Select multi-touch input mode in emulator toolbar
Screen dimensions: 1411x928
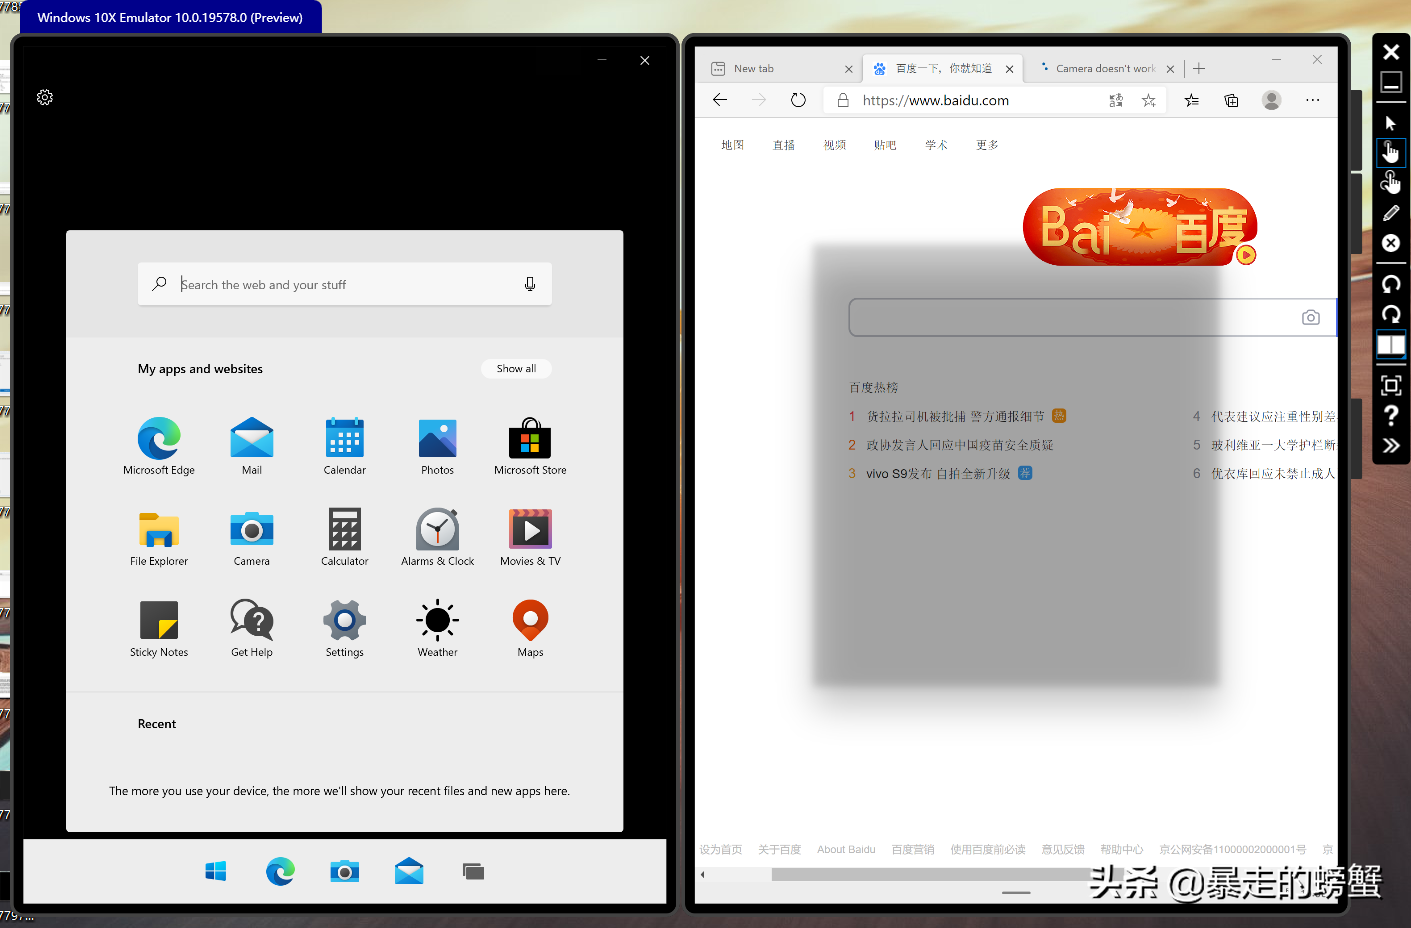coord(1391,182)
